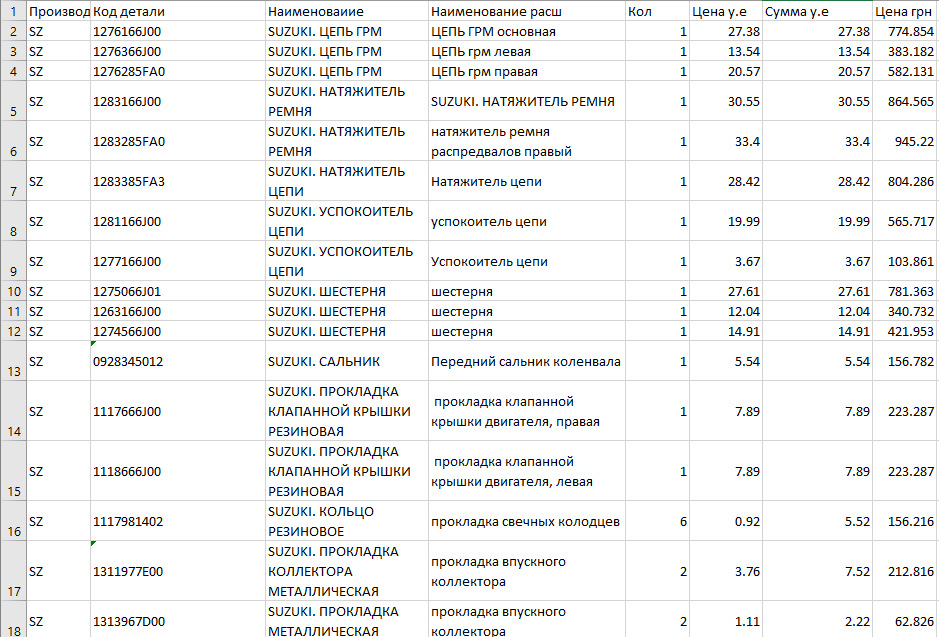The width and height of the screenshot is (939, 637).
Task: Click price cell 774.854
Action: pyautogui.click(x=905, y=31)
